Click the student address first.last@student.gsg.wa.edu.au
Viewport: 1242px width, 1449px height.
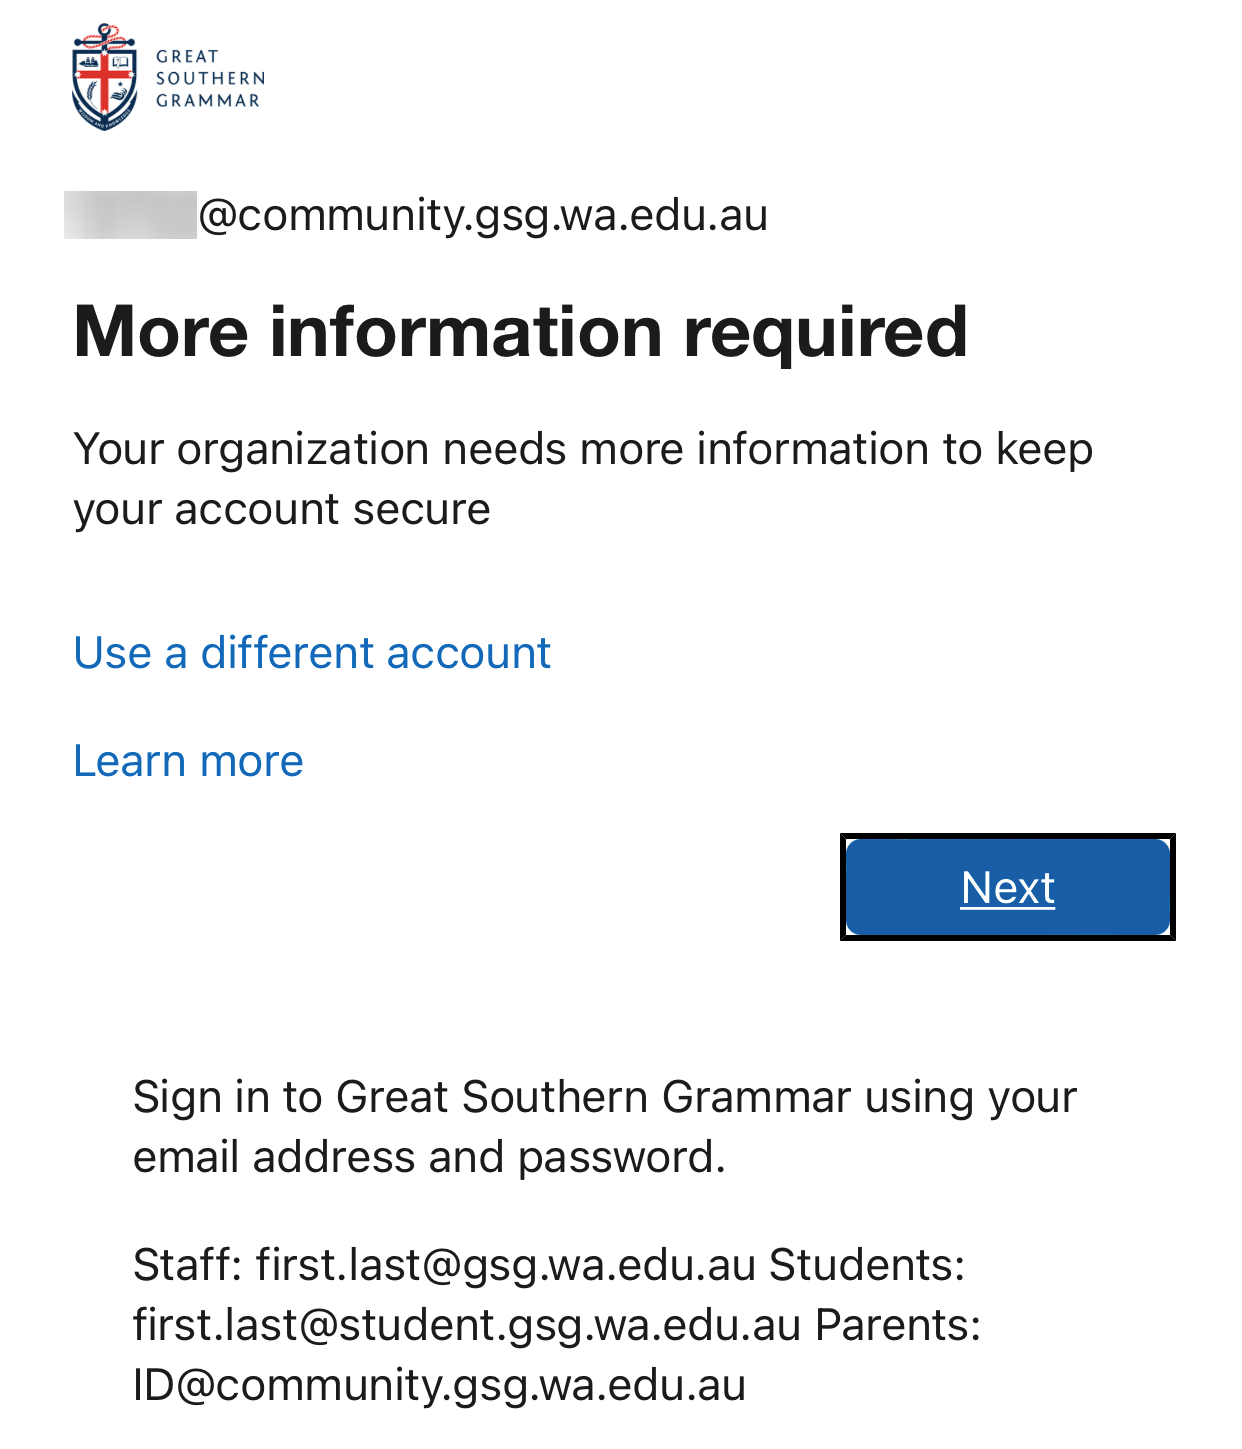[467, 1325]
